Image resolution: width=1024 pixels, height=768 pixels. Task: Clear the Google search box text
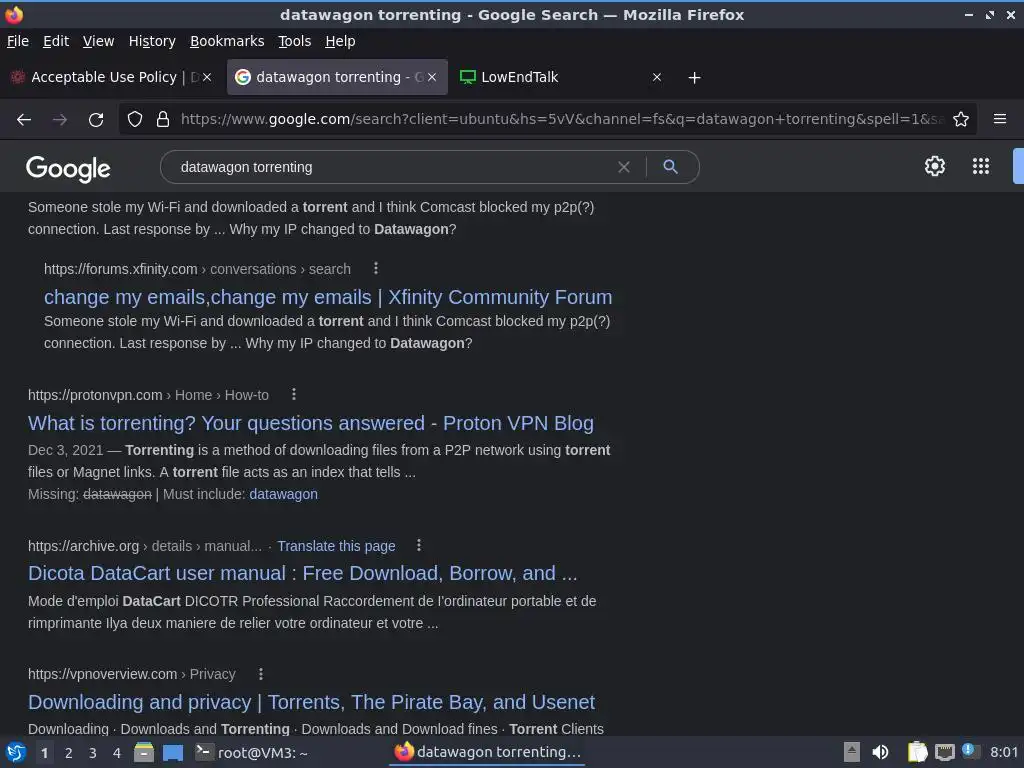tap(624, 167)
